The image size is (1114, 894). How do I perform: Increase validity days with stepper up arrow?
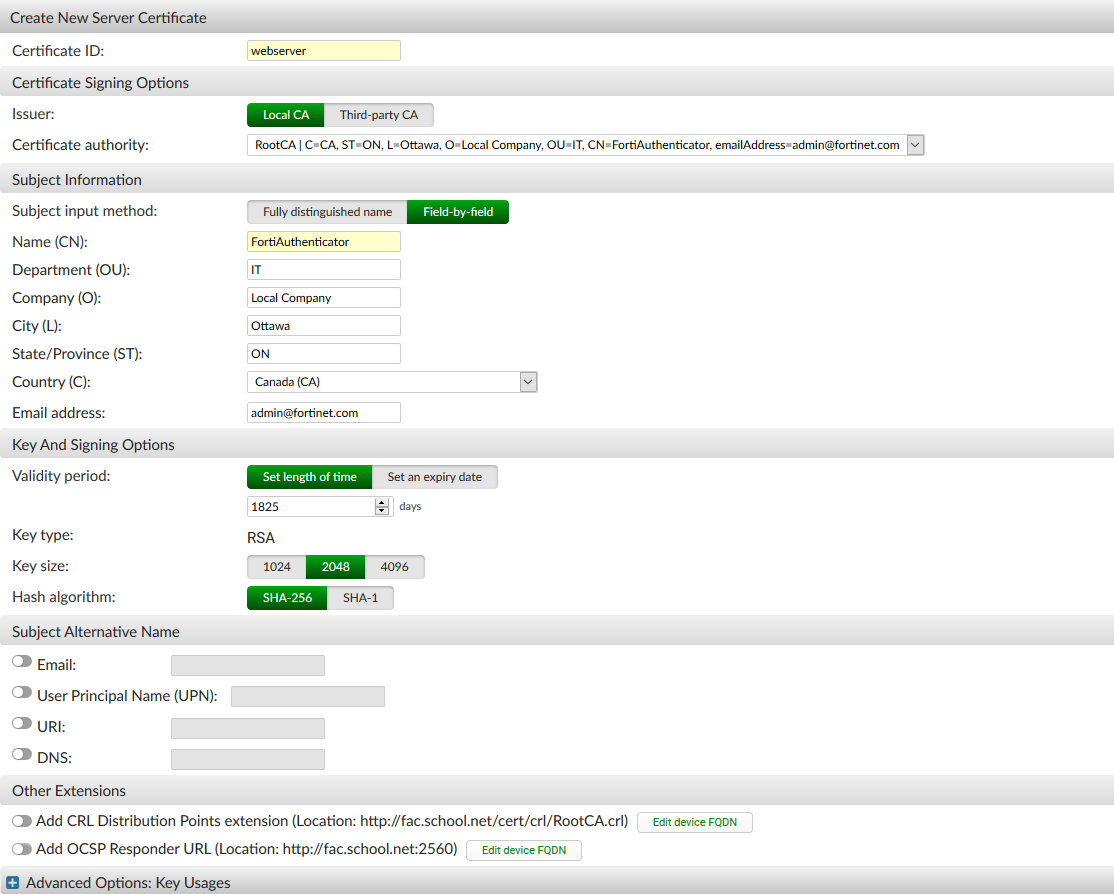(382, 502)
